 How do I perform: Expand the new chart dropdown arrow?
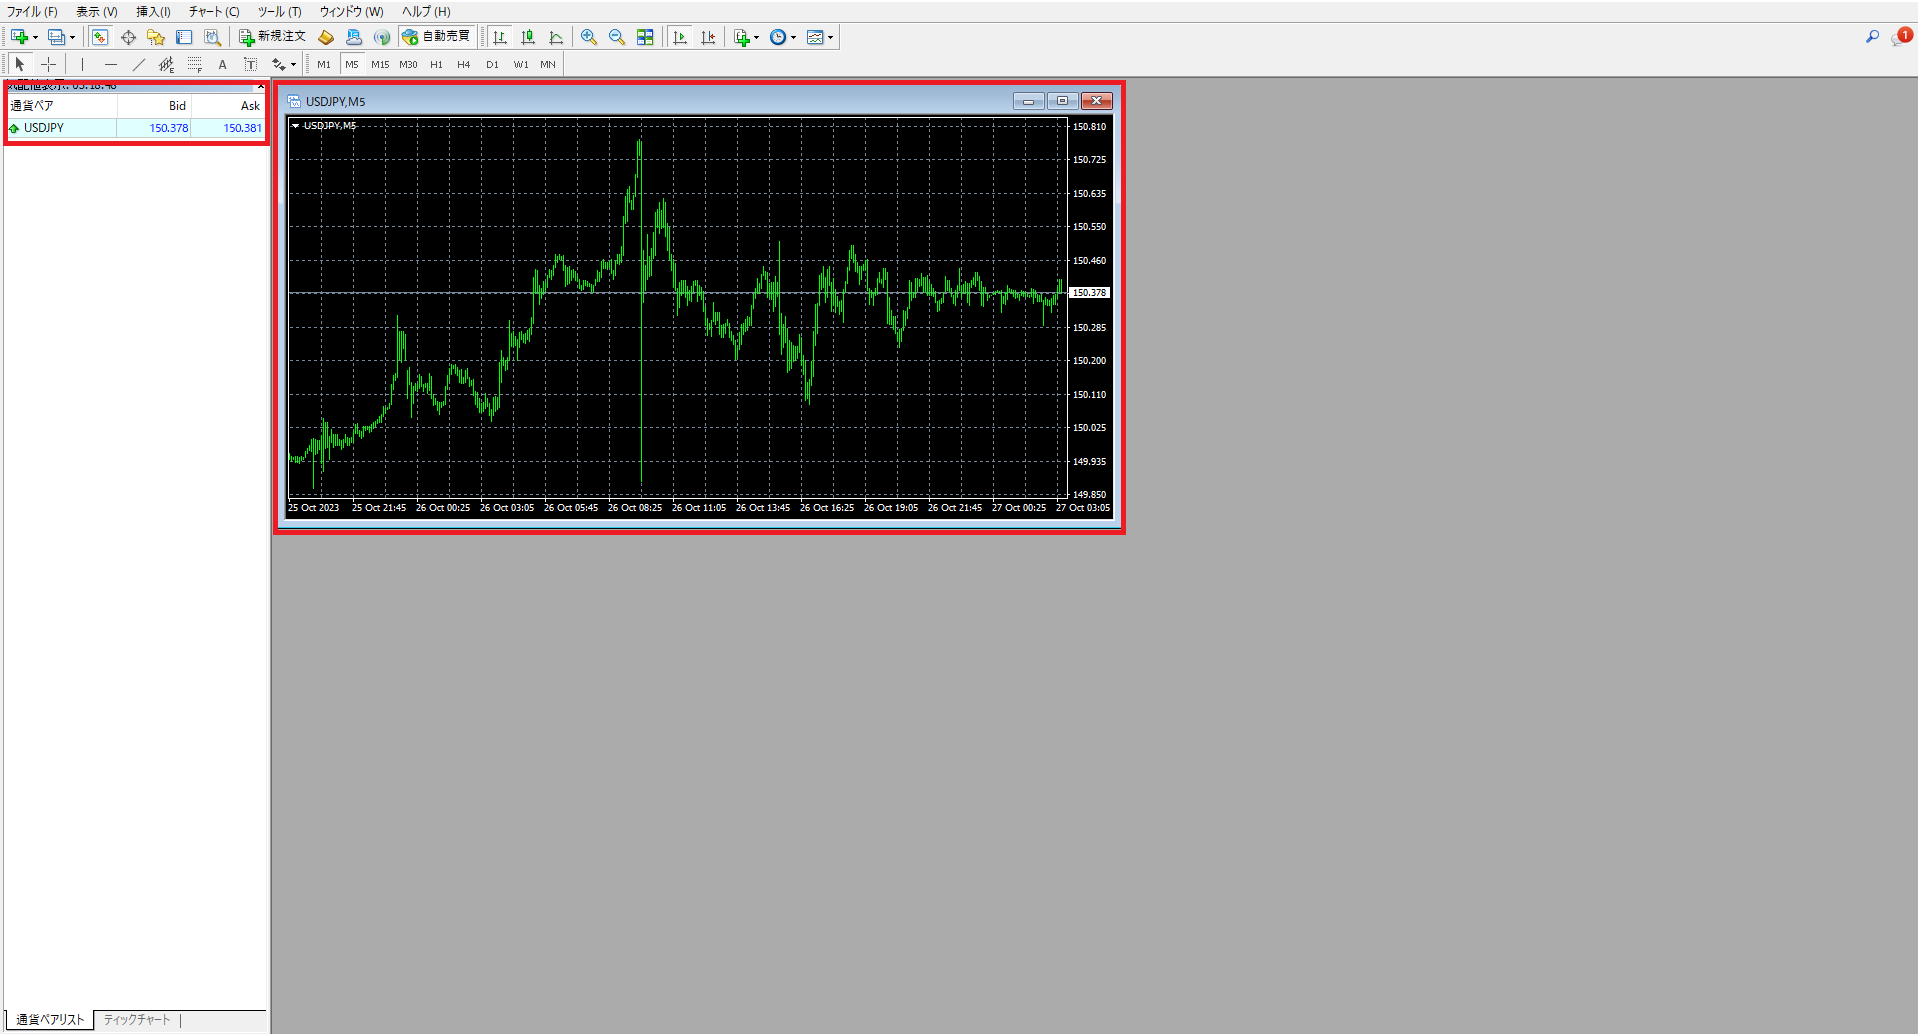tap(35, 38)
